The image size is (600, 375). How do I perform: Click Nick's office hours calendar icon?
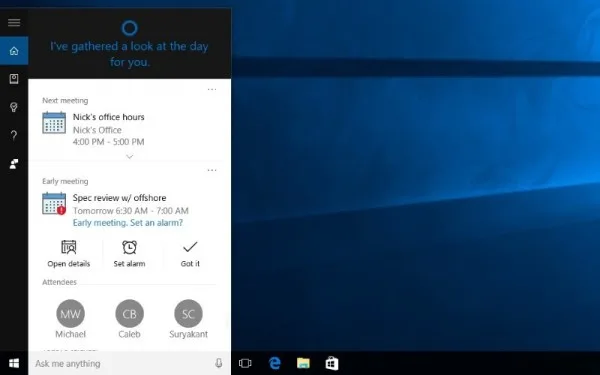pyautogui.click(x=54, y=122)
